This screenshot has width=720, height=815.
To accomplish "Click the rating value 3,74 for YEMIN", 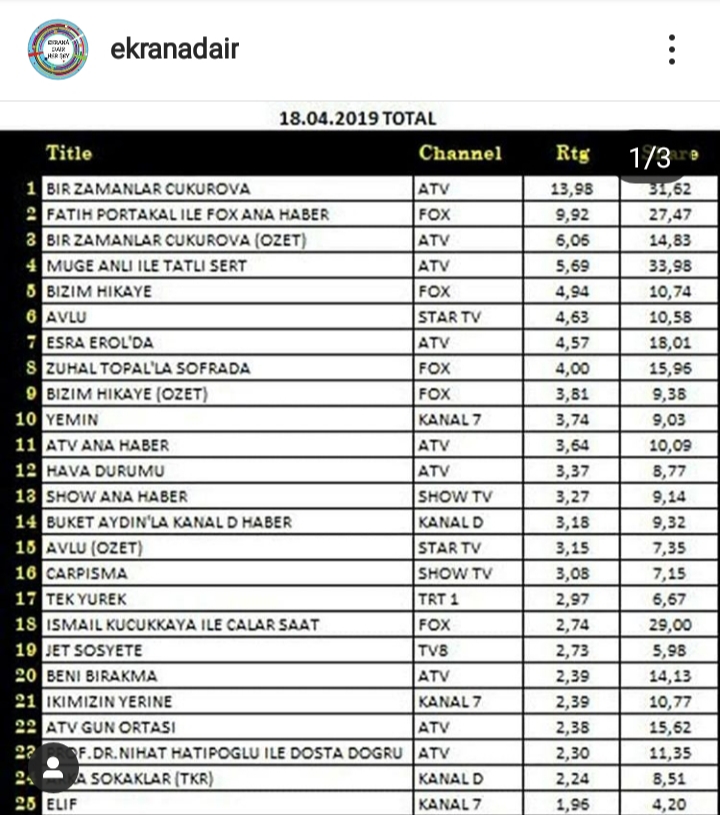I will click(571, 421).
